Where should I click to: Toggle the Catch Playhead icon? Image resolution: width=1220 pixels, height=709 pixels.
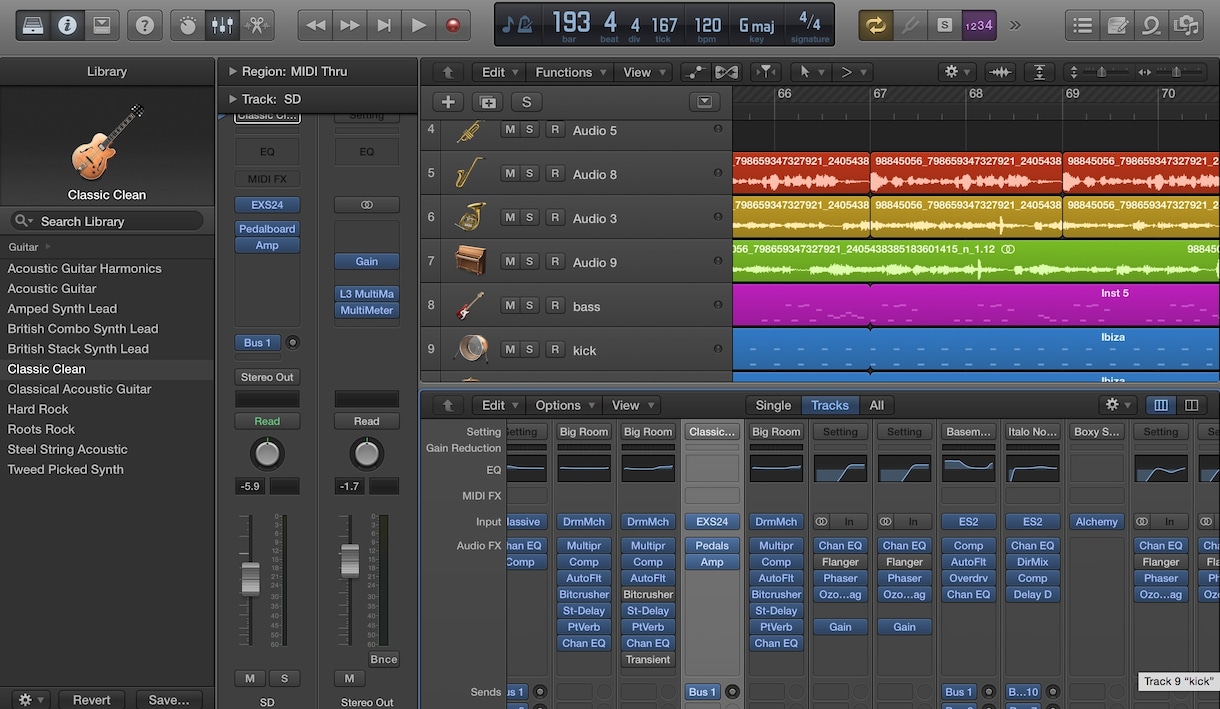(766, 72)
